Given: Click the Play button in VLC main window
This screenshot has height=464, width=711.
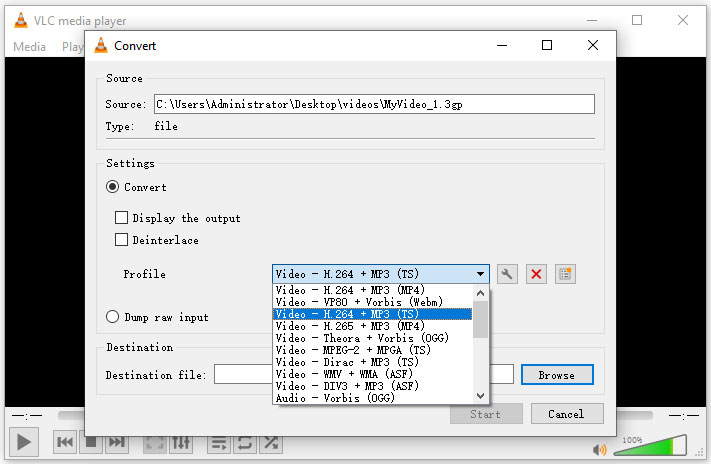Looking at the screenshot, I should (24, 442).
